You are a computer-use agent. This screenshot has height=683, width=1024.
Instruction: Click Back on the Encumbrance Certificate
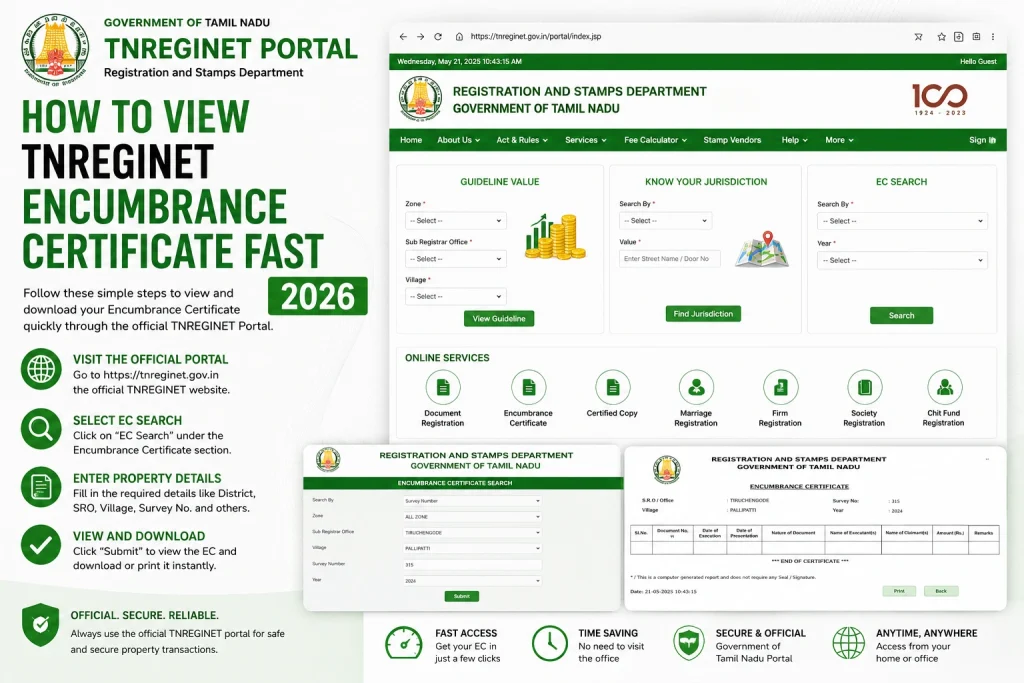point(941,591)
